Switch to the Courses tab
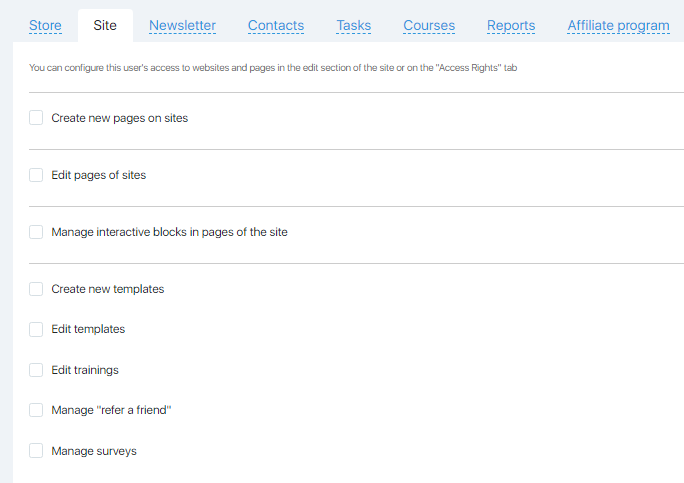The height and width of the screenshot is (483, 684). click(x=429, y=26)
